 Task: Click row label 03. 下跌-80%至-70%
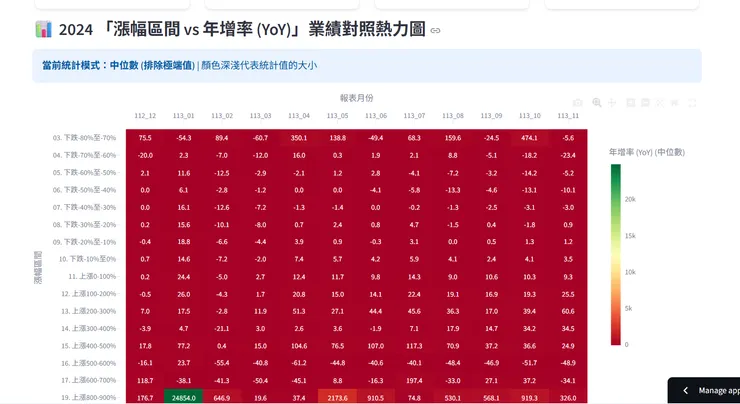click(84, 138)
